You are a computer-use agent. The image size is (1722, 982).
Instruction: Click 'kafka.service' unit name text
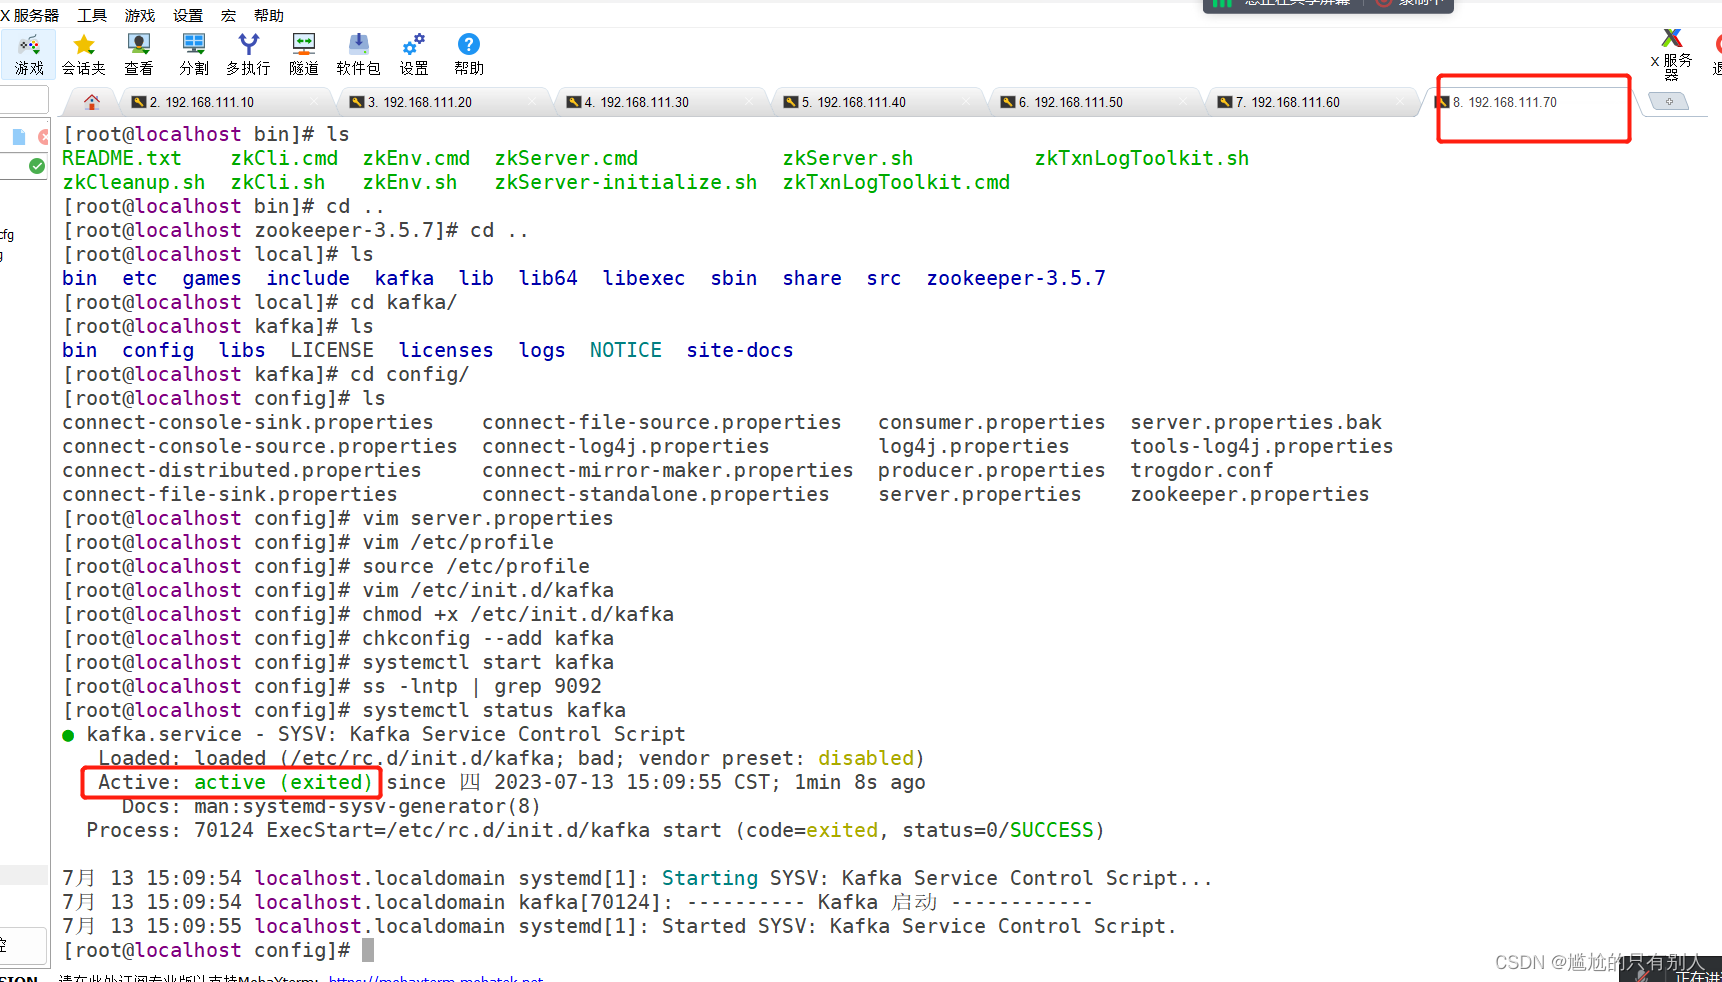[x=164, y=734]
